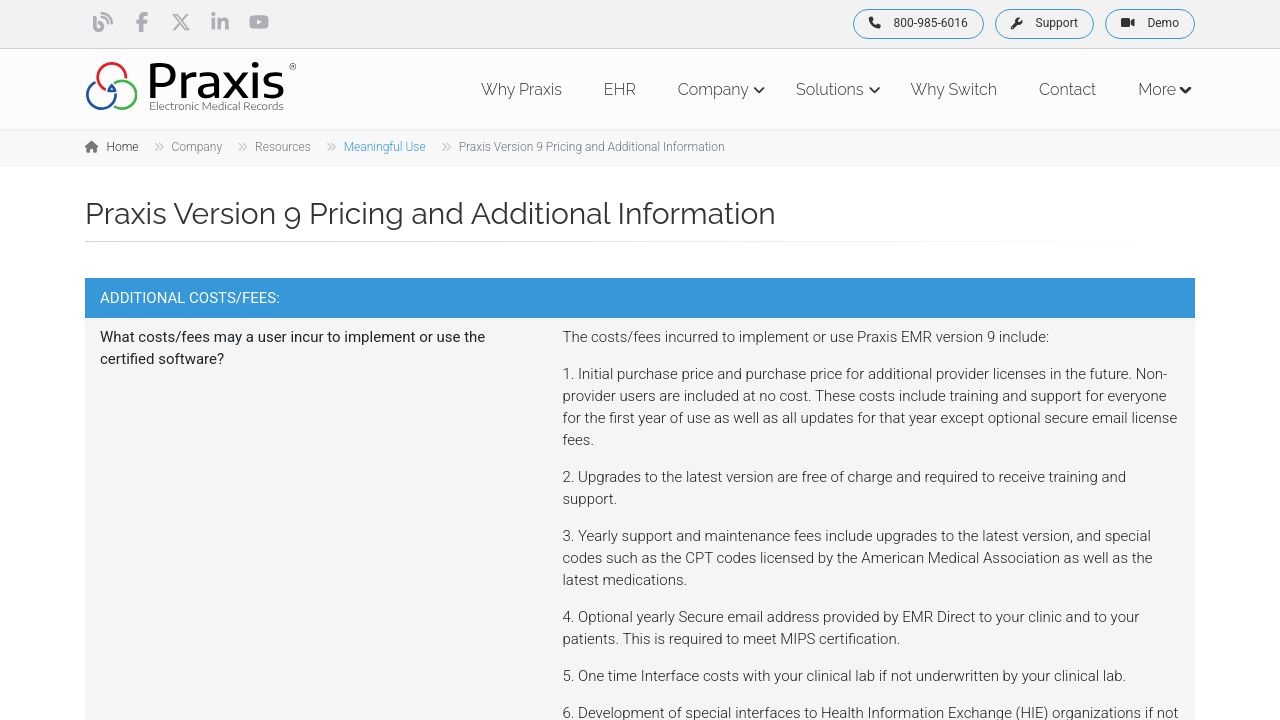Click the Home icon in breadcrumb
Image resolution: width=1280 pixels, height=720 pixels.
coord(92,147)
